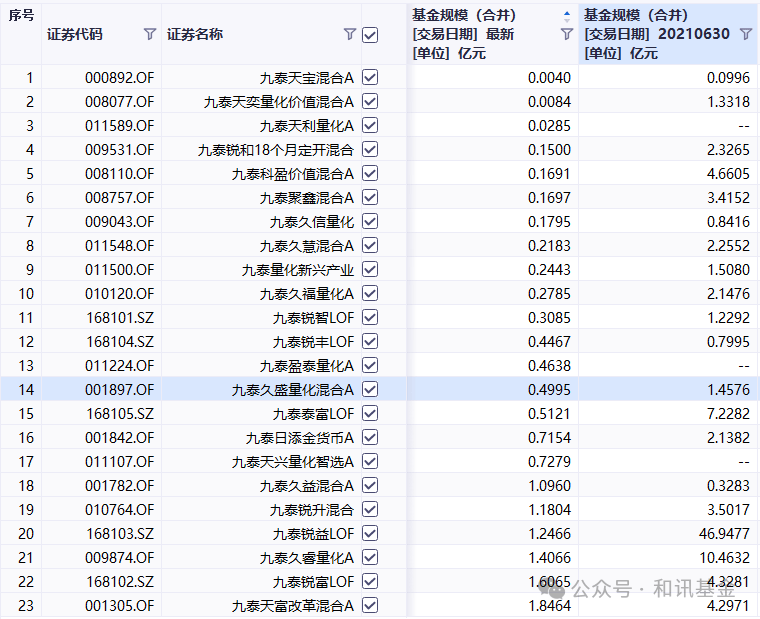The height and width of the screenshot is (619, 760).
Task: Uncheck the 九泰久福量化A checkbox
Action: [x=370, y=293]
